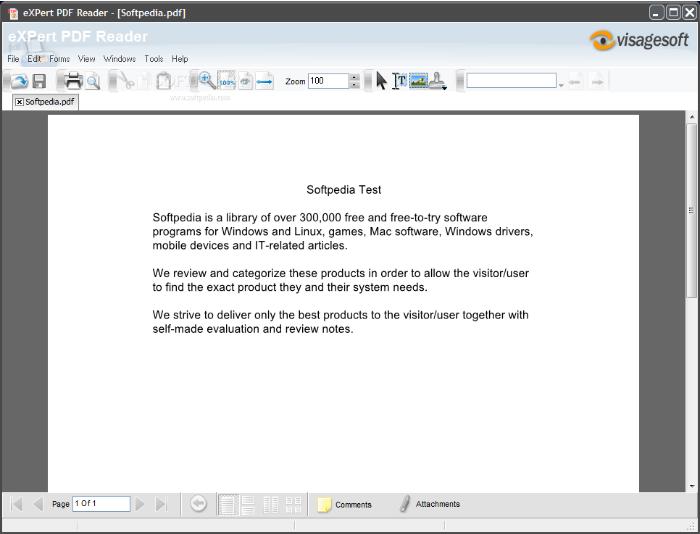This screenshot has height=534, width=700.
Task: Select the image snapshot tool
Action: [418, 81]
